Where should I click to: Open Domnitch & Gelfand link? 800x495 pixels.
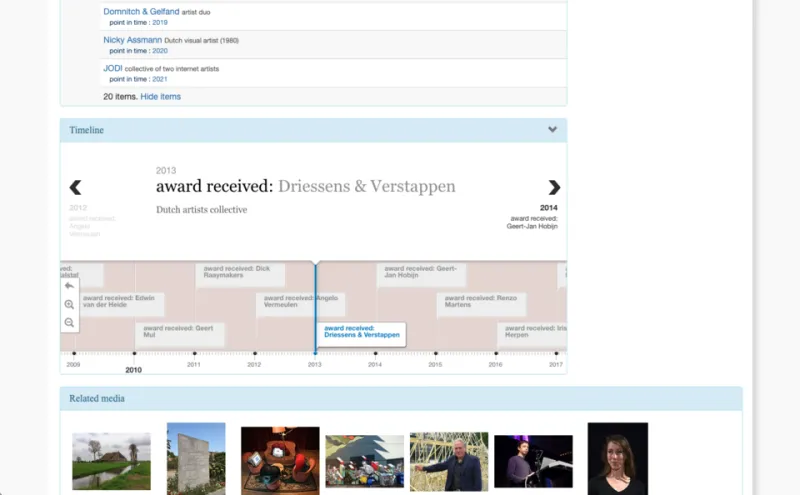click(x=141, y=11)
